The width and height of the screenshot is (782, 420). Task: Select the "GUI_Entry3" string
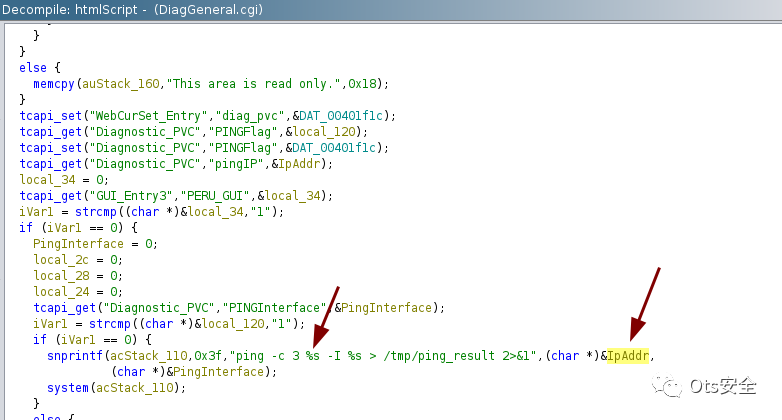131,196
